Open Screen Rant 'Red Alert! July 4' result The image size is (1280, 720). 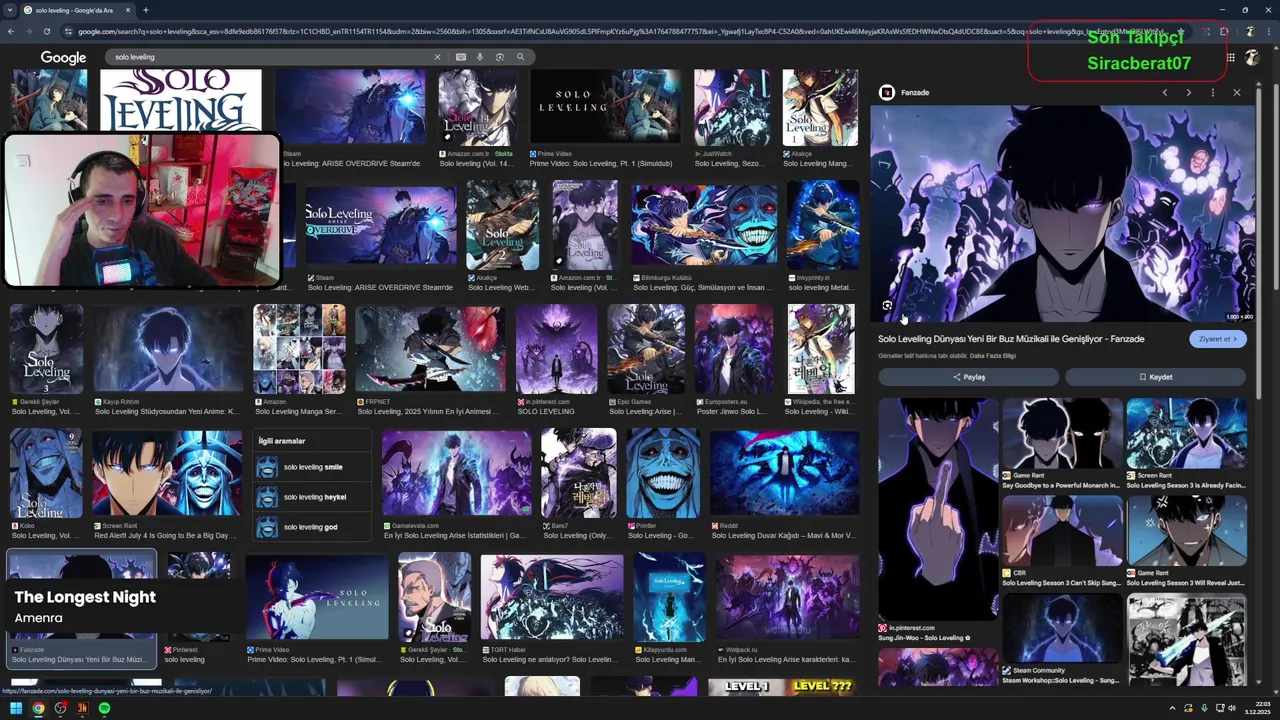click(x=167, y=473)
